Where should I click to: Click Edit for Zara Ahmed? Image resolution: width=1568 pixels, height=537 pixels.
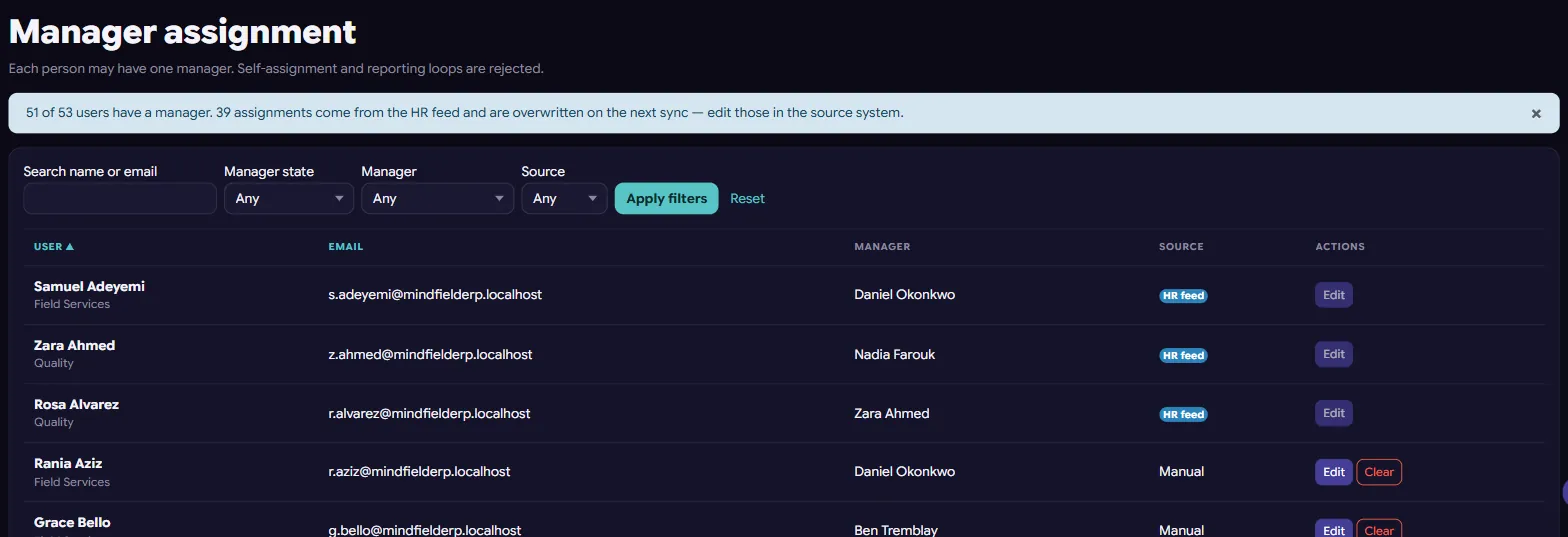[1334, 354]
